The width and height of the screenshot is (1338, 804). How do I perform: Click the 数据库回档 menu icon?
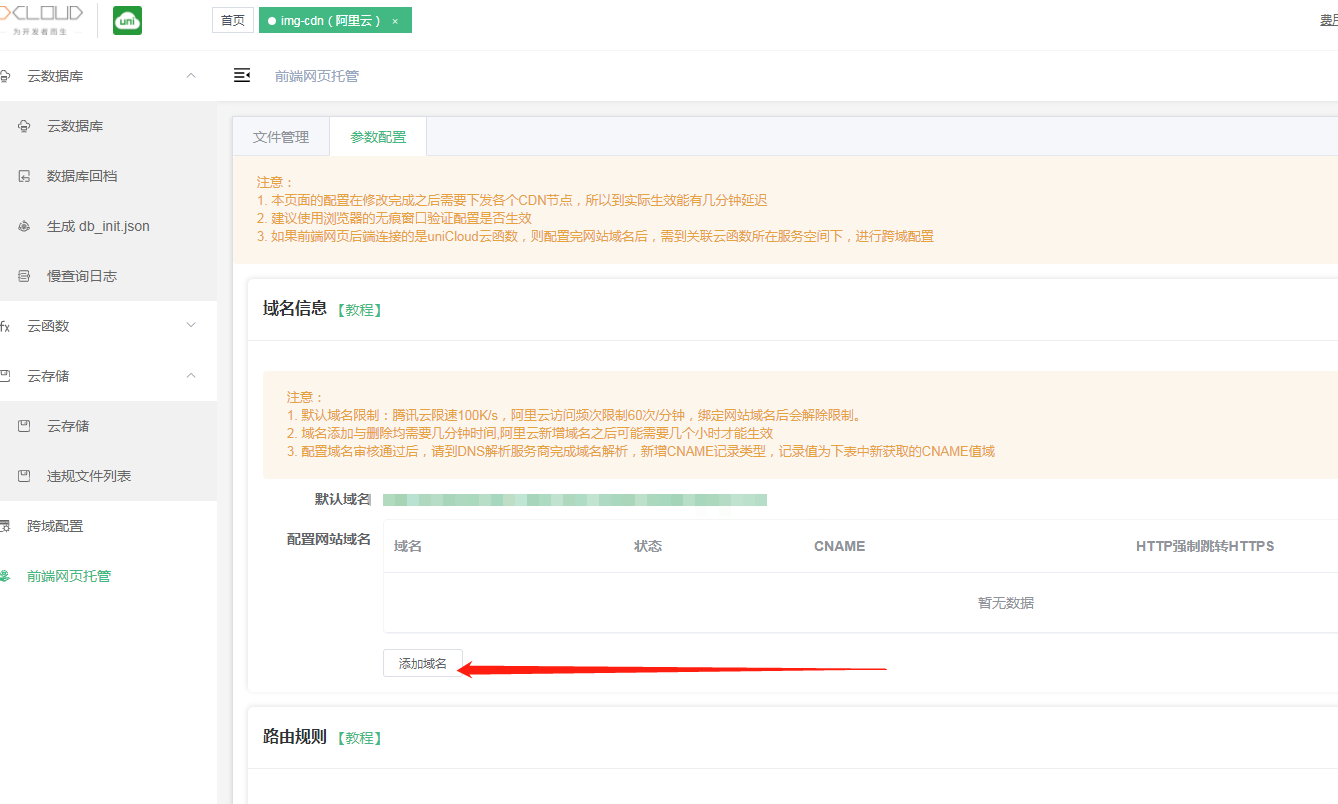pyautogui.click(x=24, y=176)
